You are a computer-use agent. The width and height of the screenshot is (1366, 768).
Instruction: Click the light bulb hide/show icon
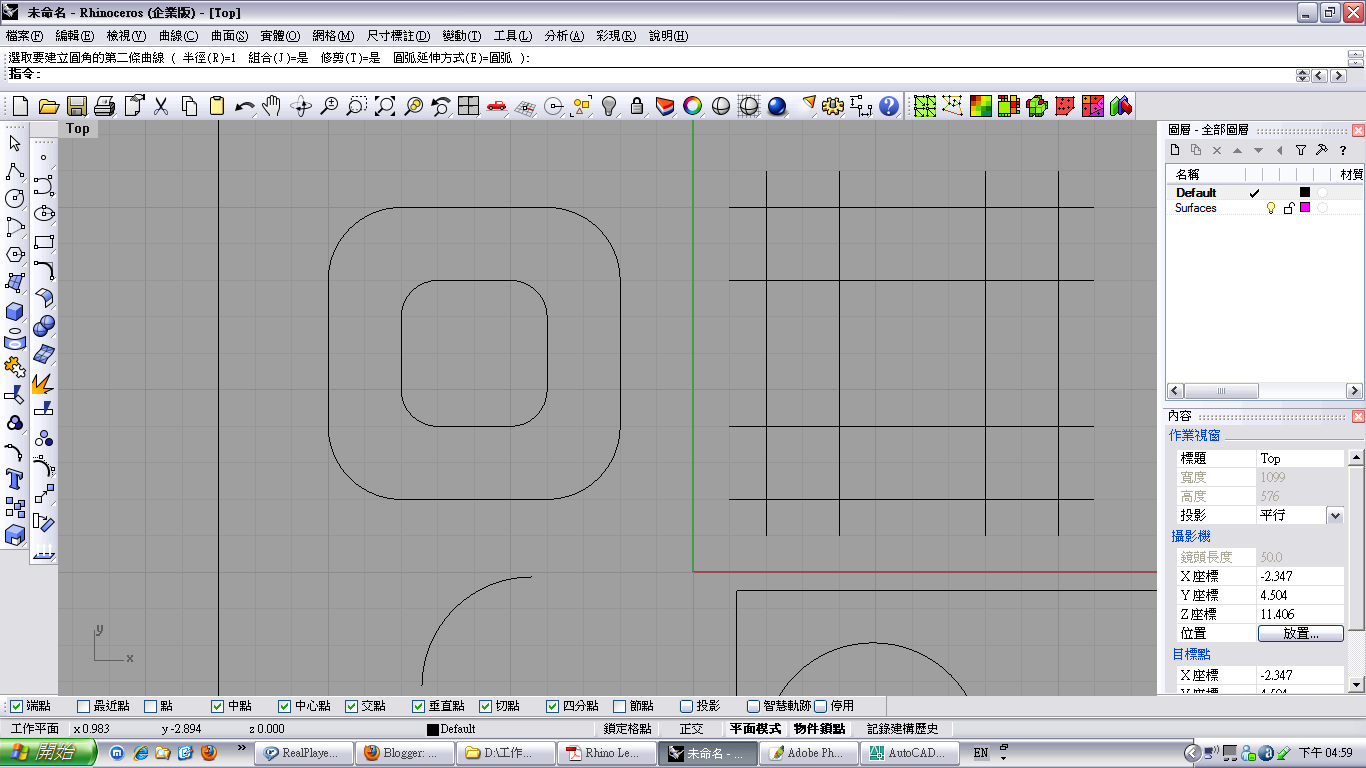point(609,105)
